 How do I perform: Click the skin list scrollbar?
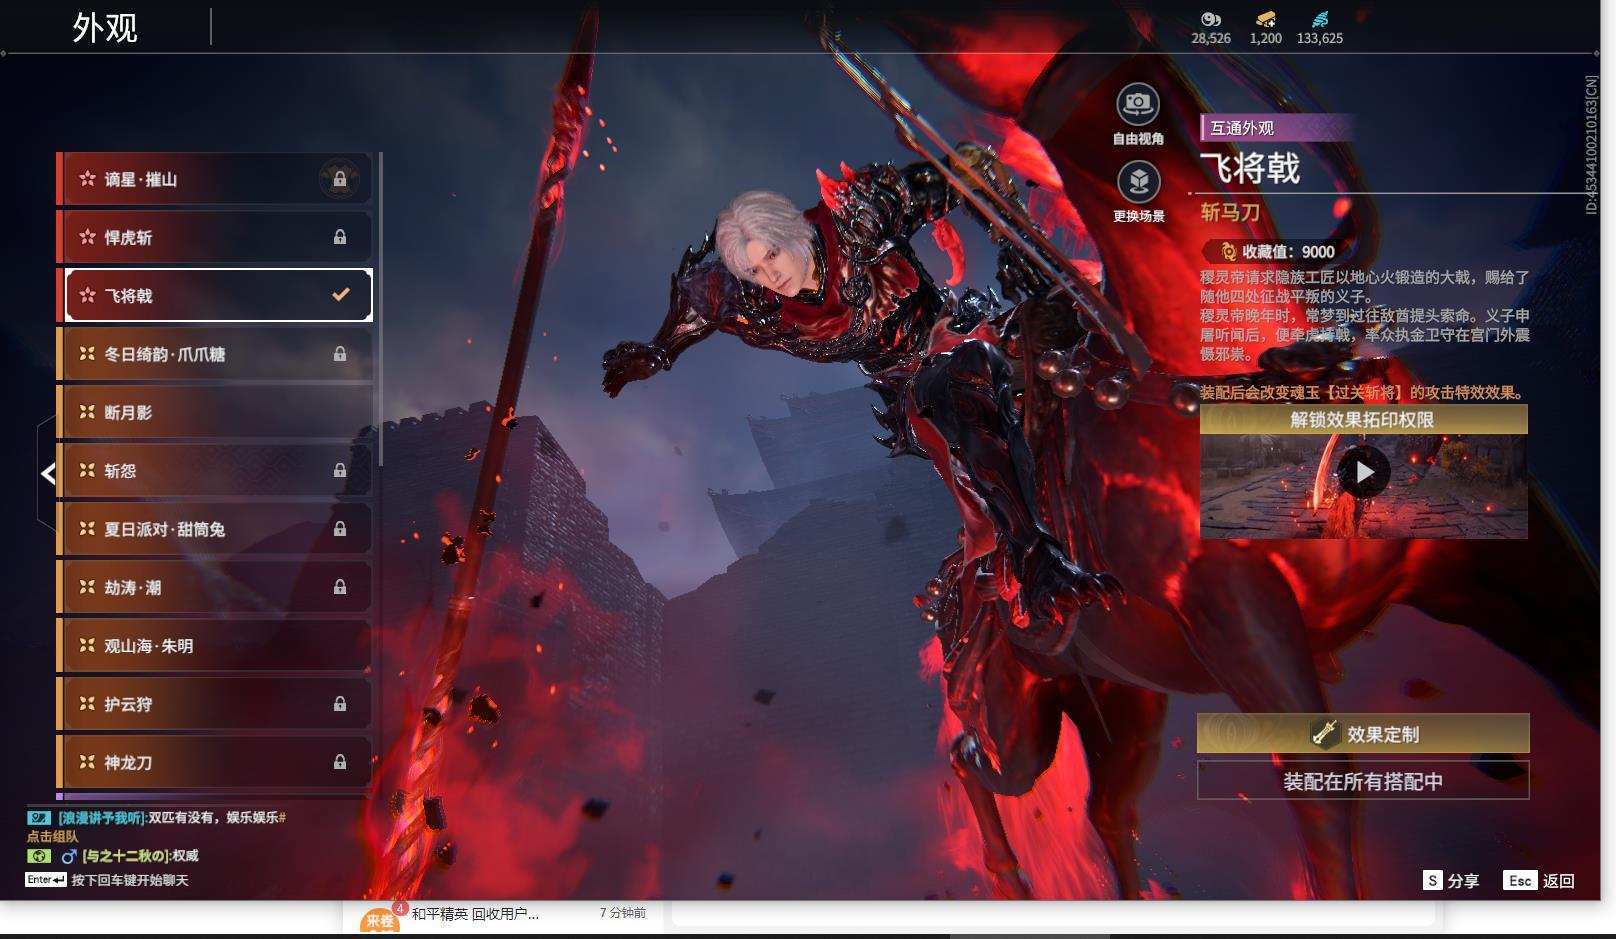pyautogui.click(x=381, y=309)
